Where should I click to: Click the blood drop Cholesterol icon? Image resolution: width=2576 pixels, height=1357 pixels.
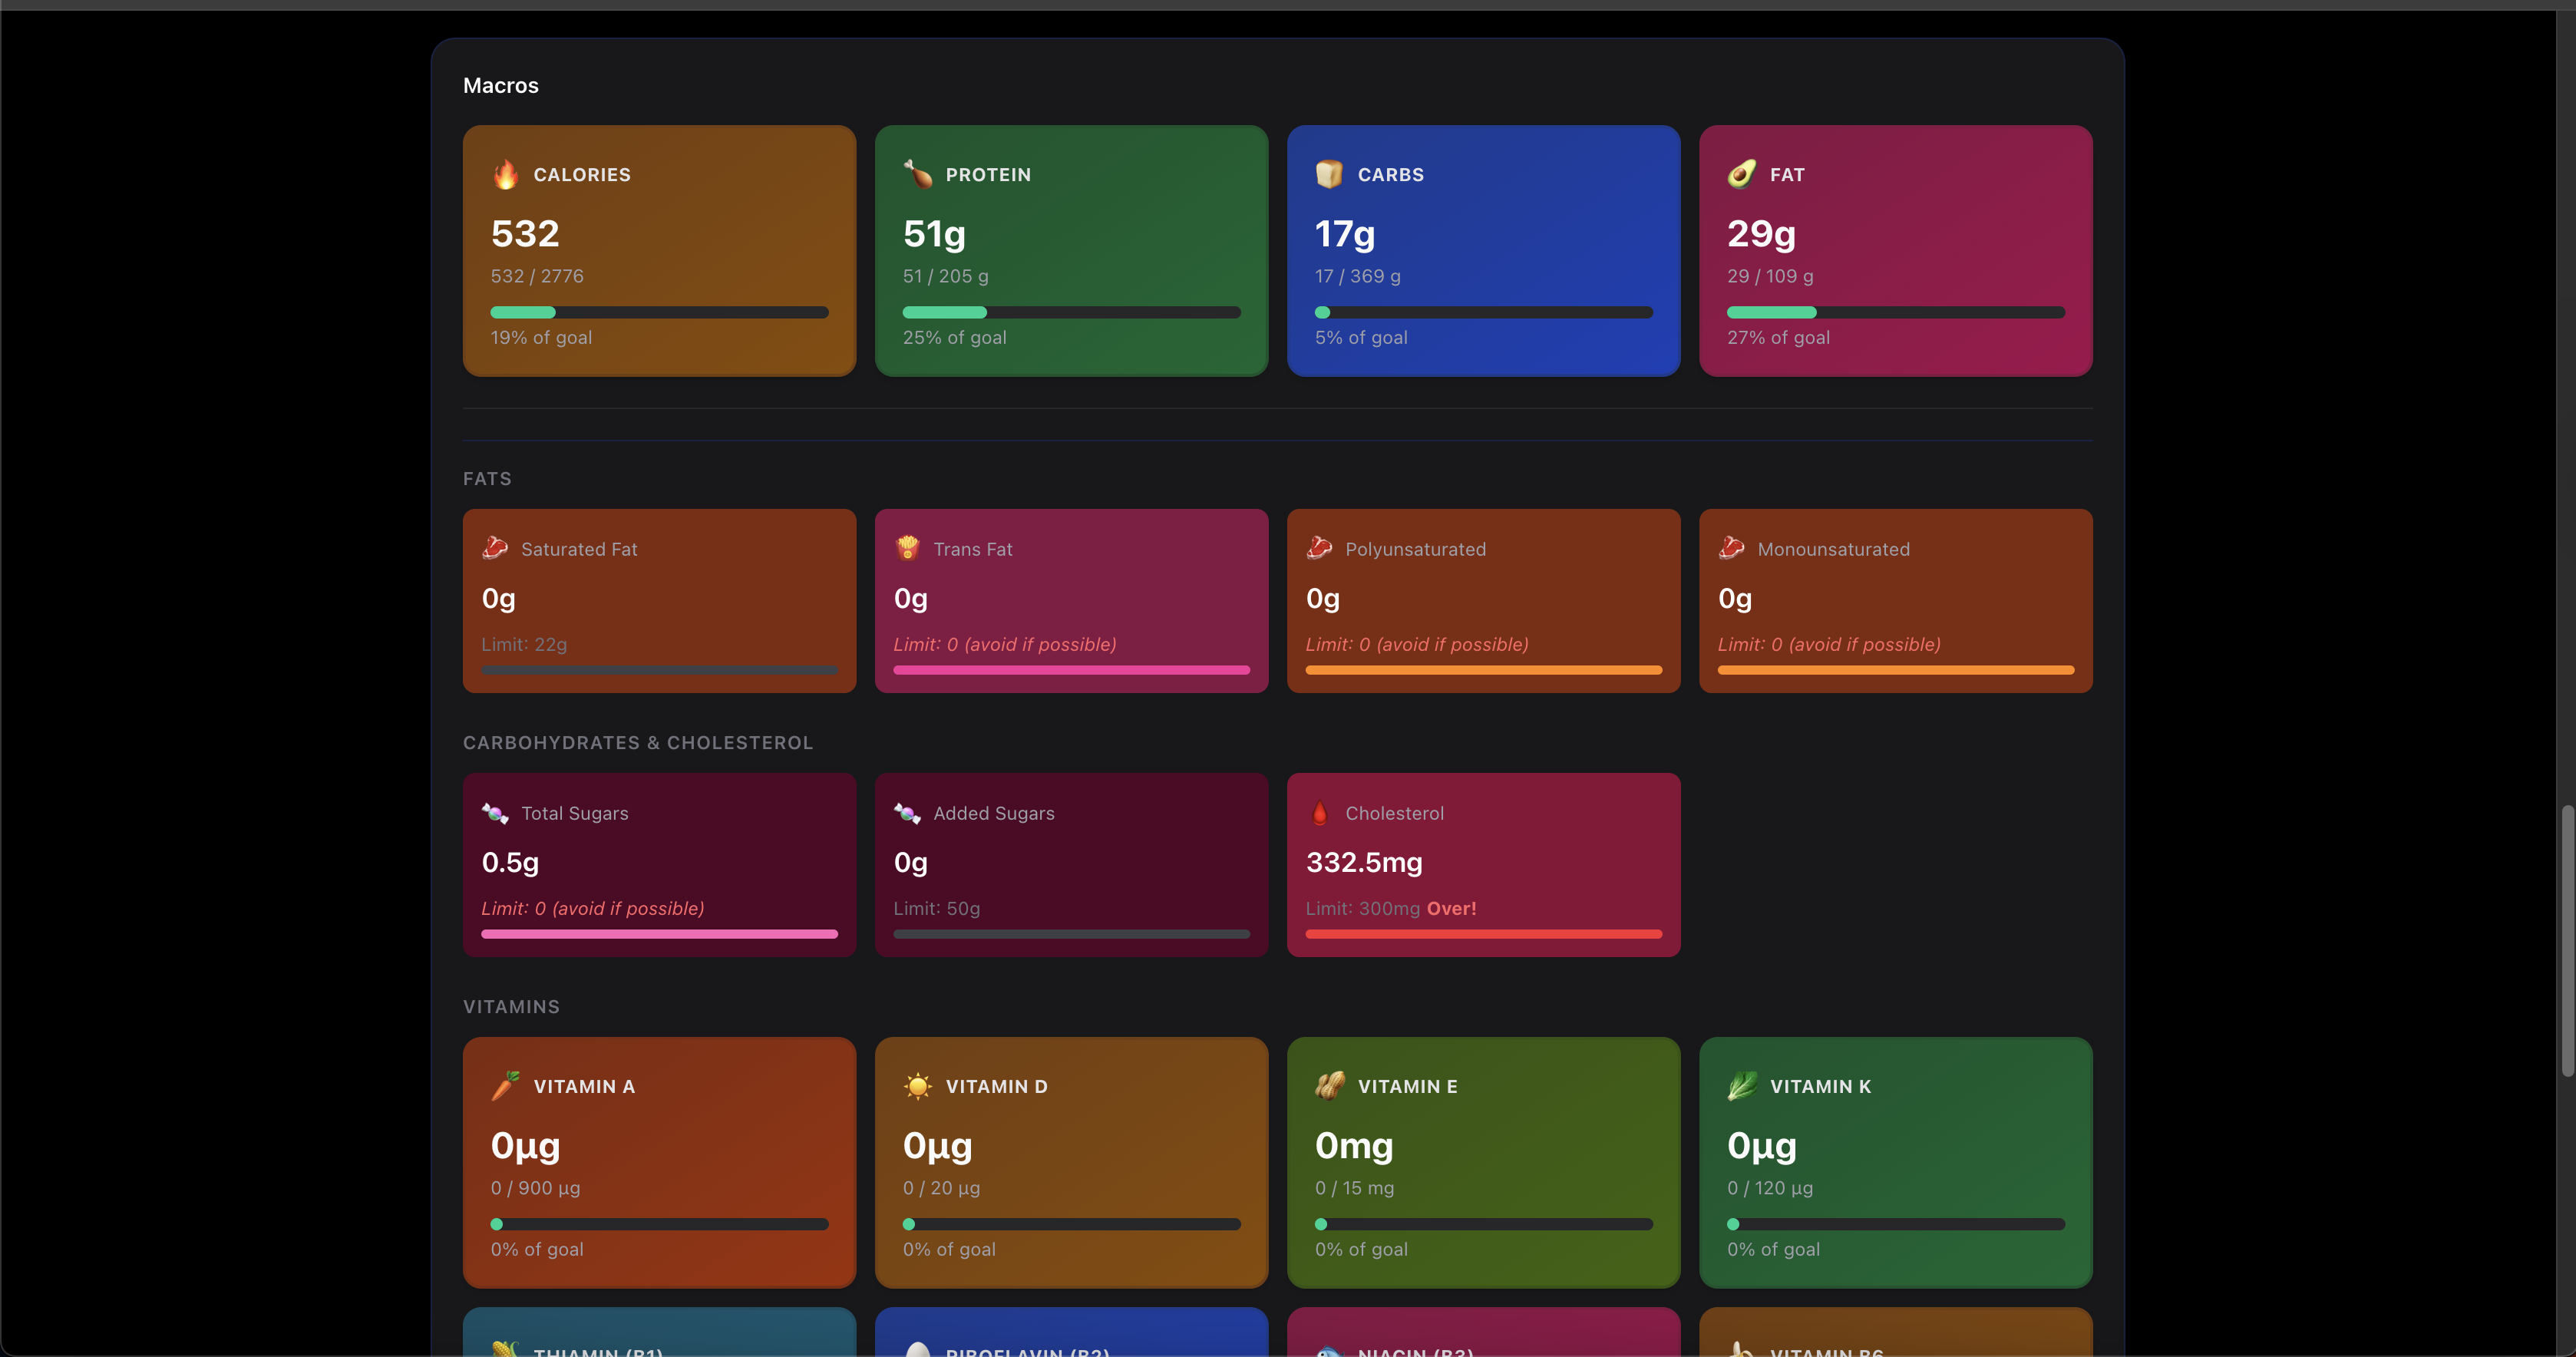point(1319,813)
